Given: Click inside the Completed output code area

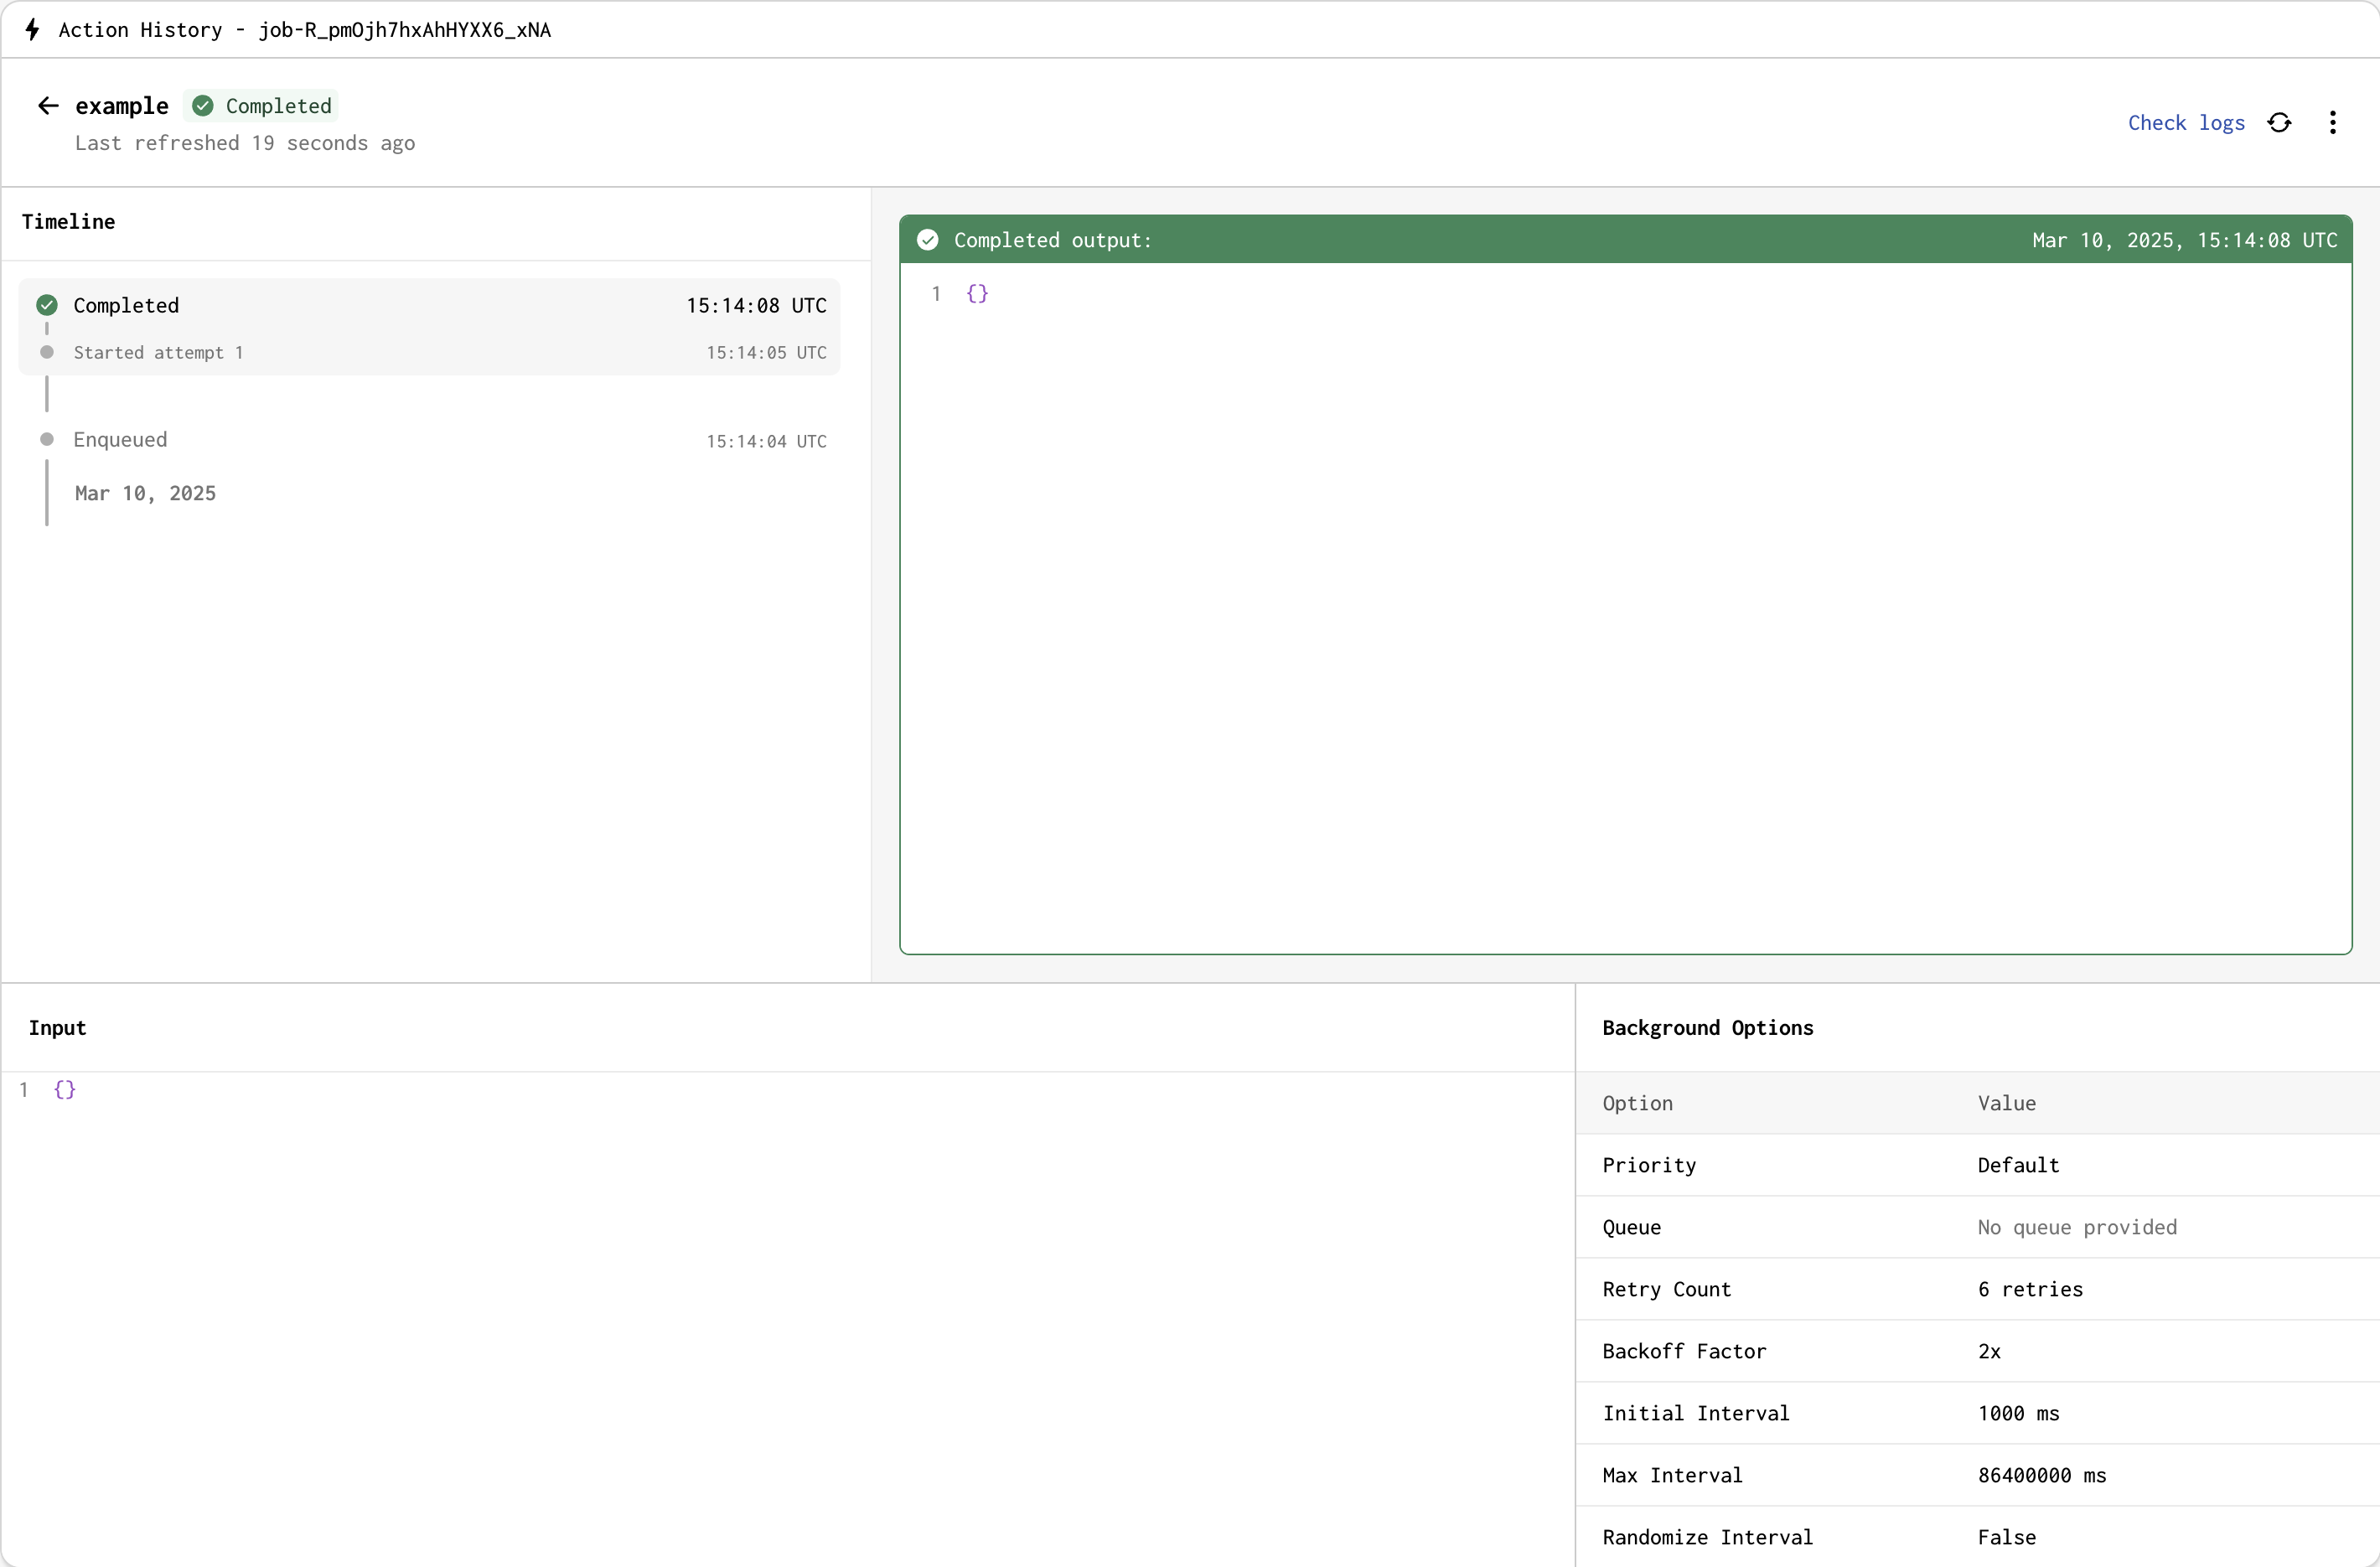Looking at the screenshot, I should [x=1625, y=608].
